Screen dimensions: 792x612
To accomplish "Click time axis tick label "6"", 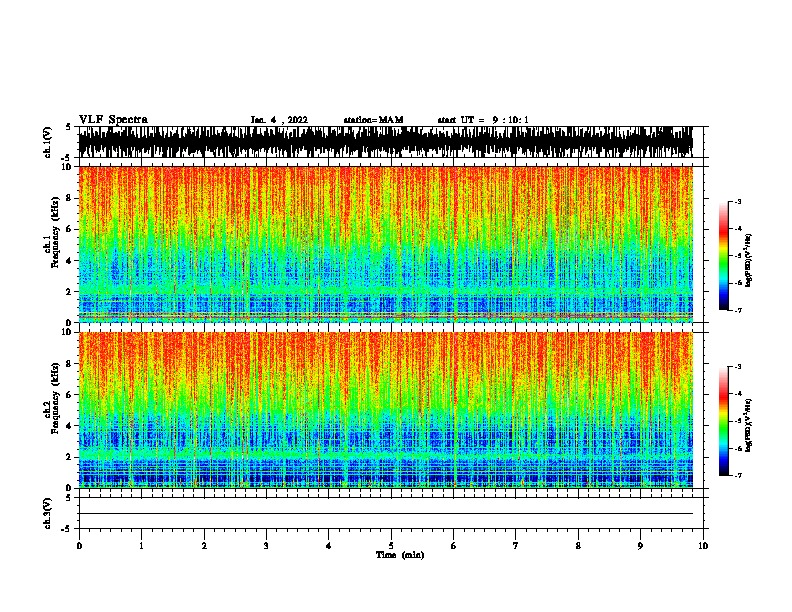I will 454,546.
